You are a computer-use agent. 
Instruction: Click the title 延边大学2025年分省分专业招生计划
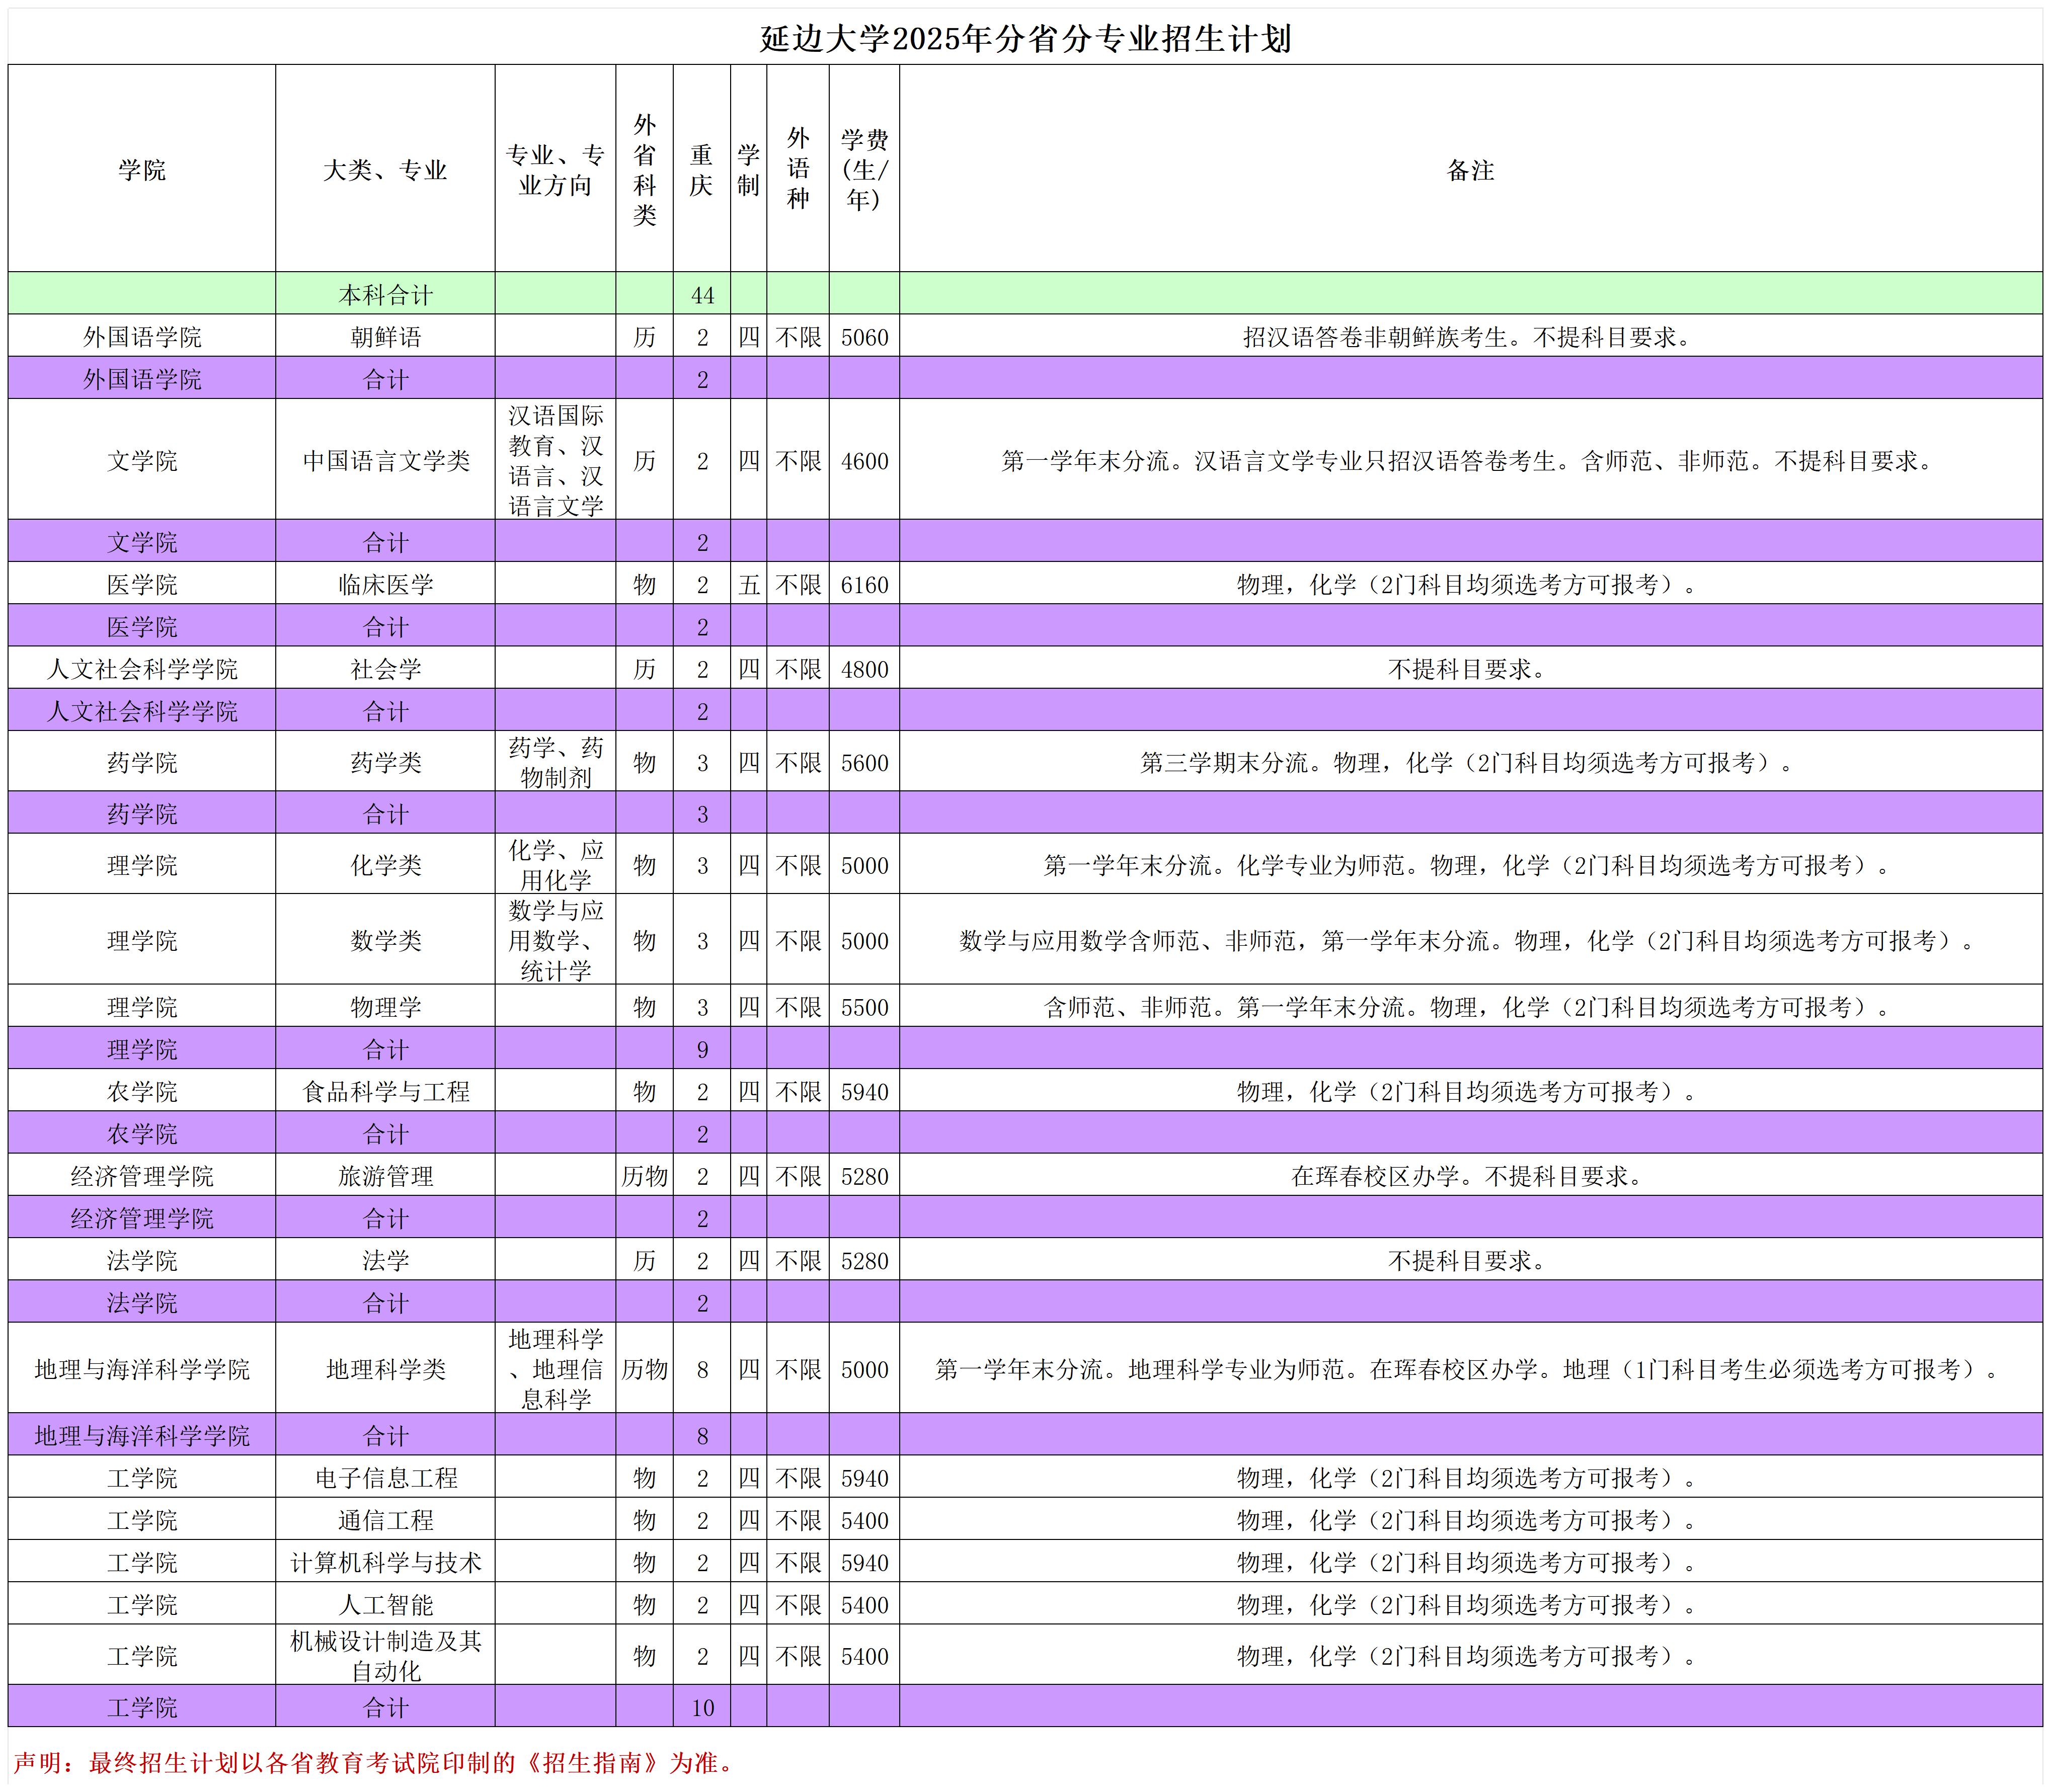(x=1025, y=39)
